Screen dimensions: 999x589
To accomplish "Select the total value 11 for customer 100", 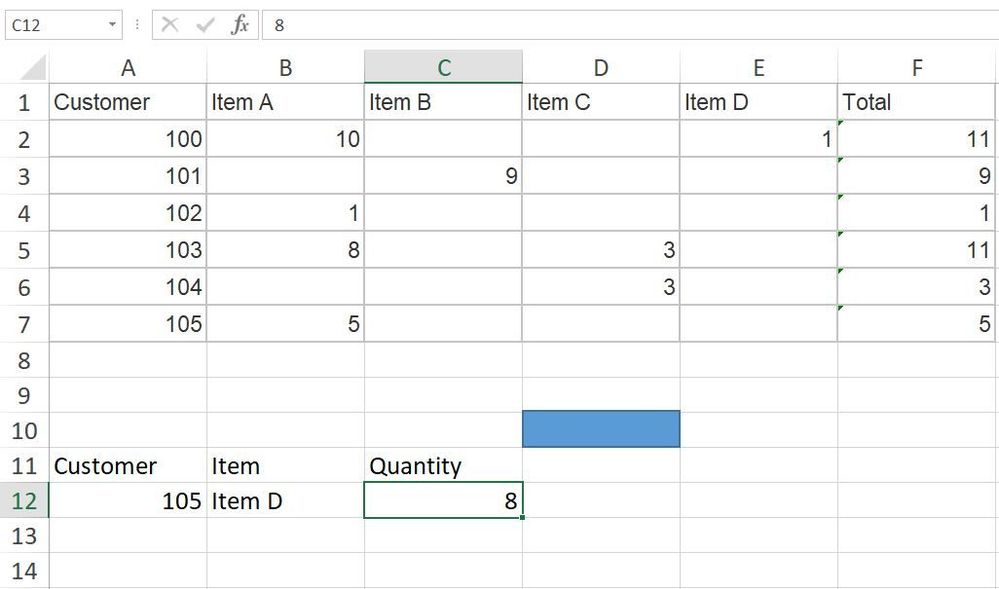I will (x=916, y=138).
